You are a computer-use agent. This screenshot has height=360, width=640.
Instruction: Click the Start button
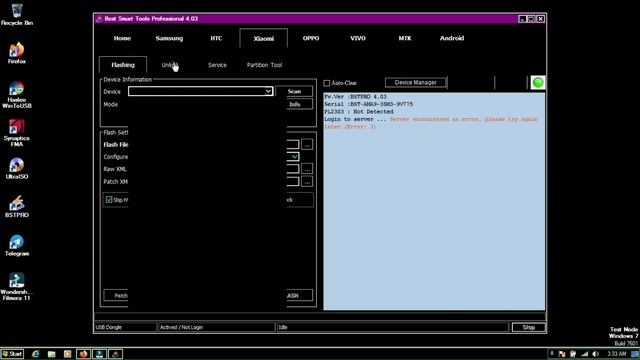click(x=12, y=354)
